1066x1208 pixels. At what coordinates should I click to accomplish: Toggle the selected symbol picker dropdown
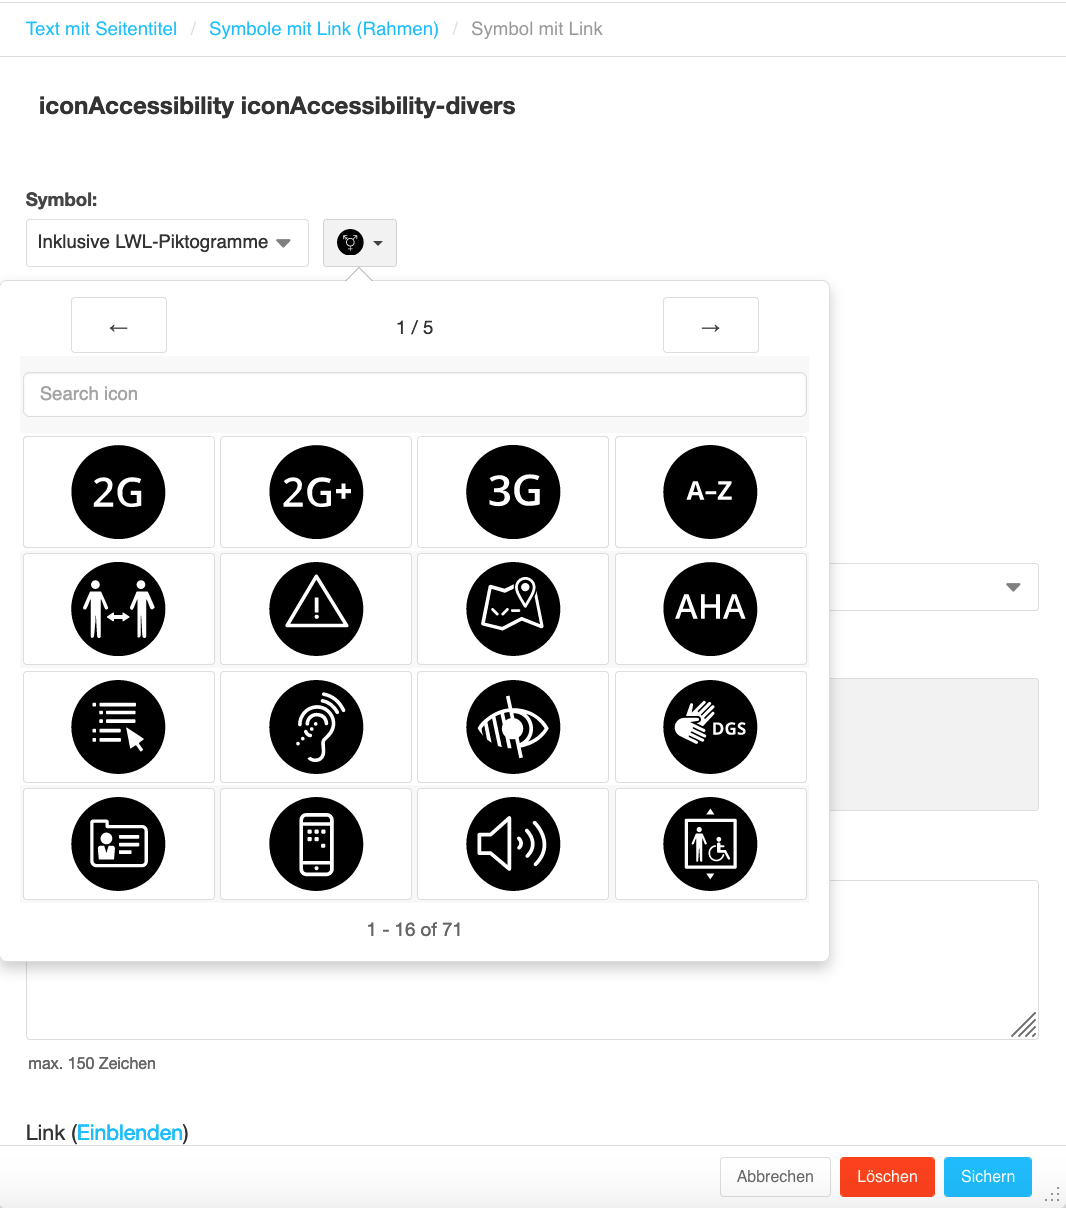click(360, 243)
